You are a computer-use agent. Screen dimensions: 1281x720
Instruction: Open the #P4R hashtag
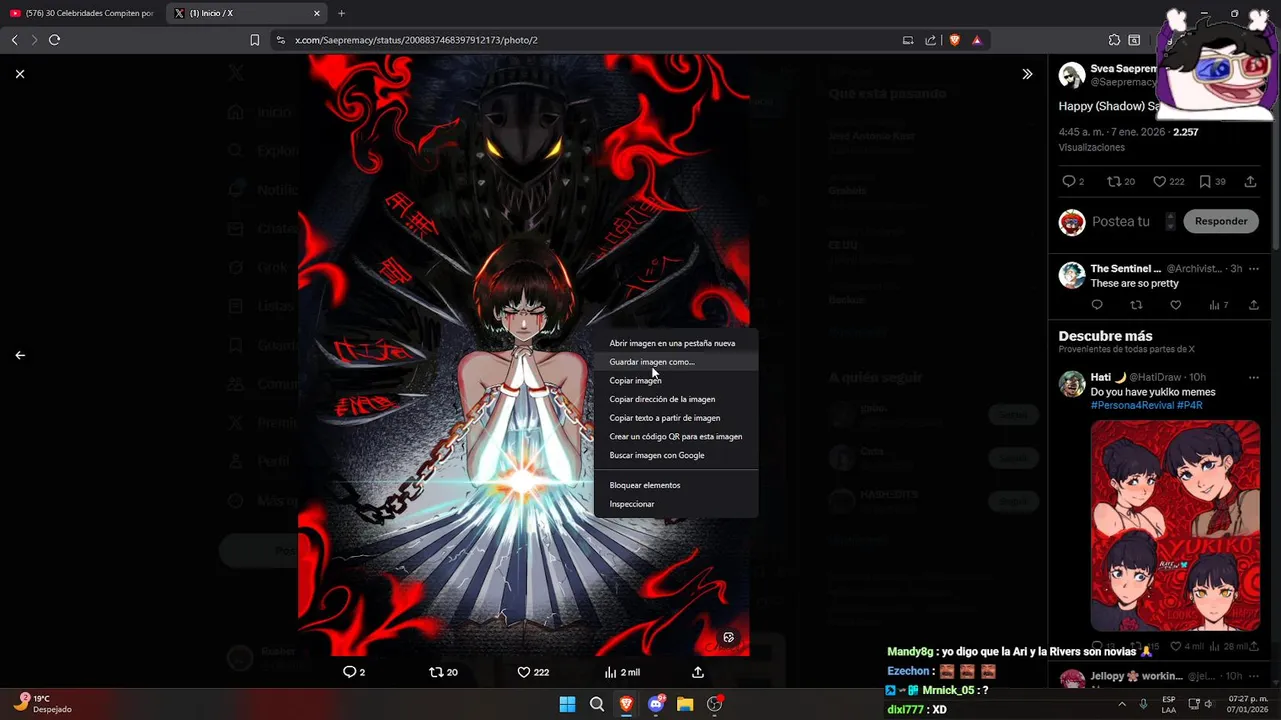click(x=1190, y=405)
